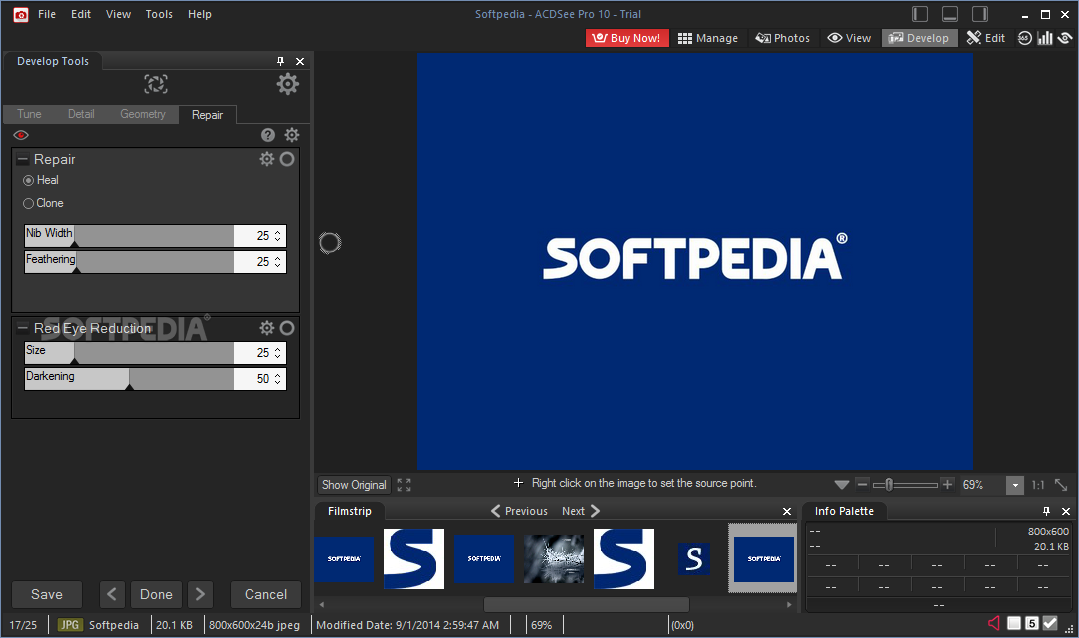
Task: Reset Repair group with circle icon
Action: point(287,159)
